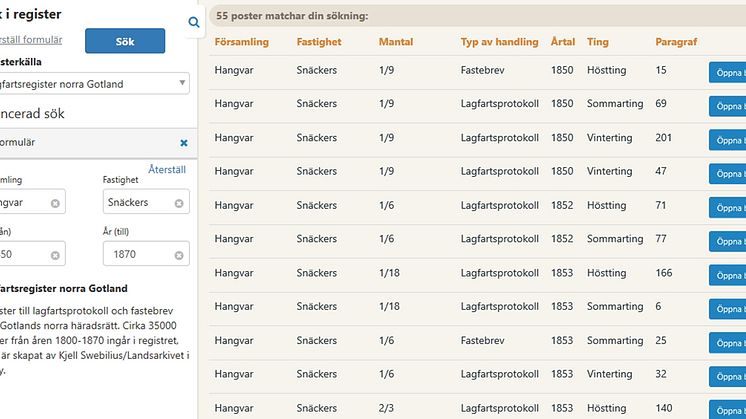
Task: Click Lagfartsprotokoll in the paragraph 69 row
Action: pos(500,104)
